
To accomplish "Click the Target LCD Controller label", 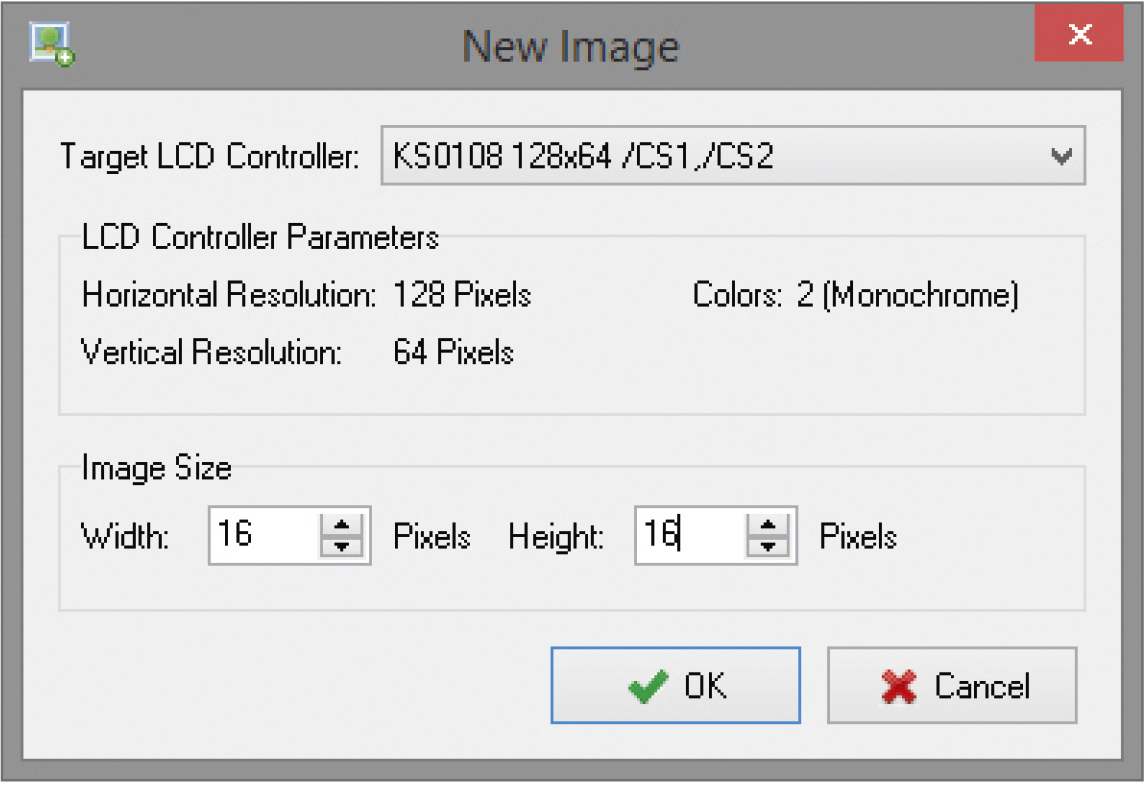I will (x=209, y=157).
